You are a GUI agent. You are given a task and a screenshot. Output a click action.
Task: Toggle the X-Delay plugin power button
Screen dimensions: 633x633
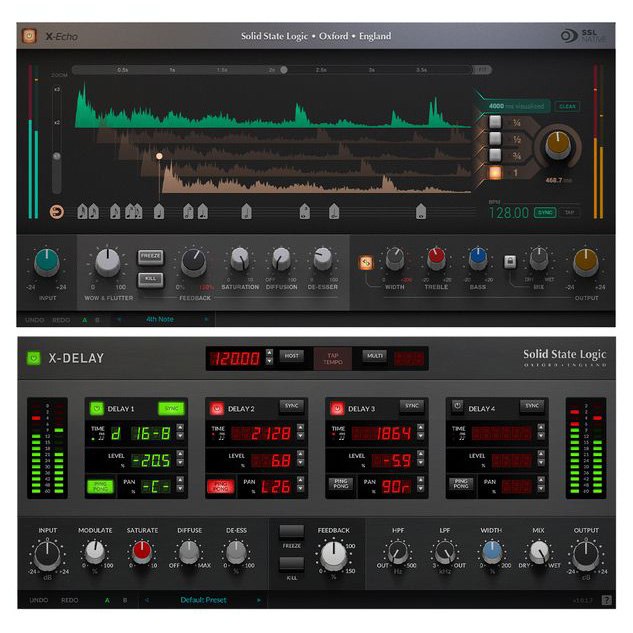(x=34, y=358)
